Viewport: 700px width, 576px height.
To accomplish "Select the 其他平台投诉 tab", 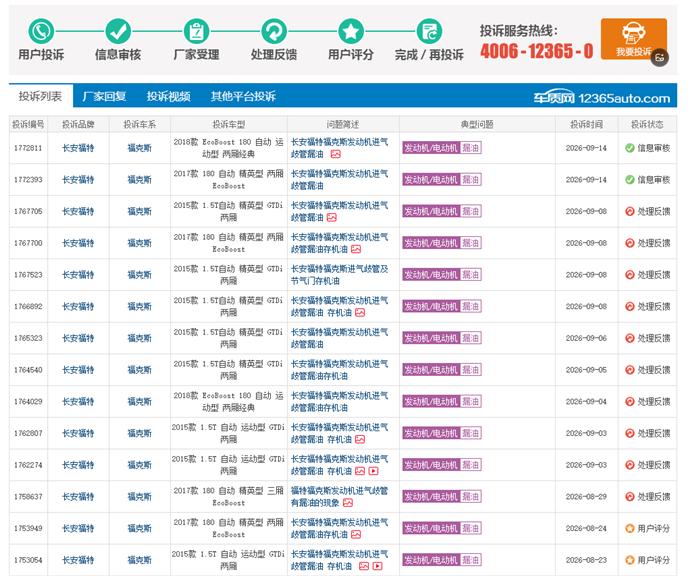I will point(243,96).
